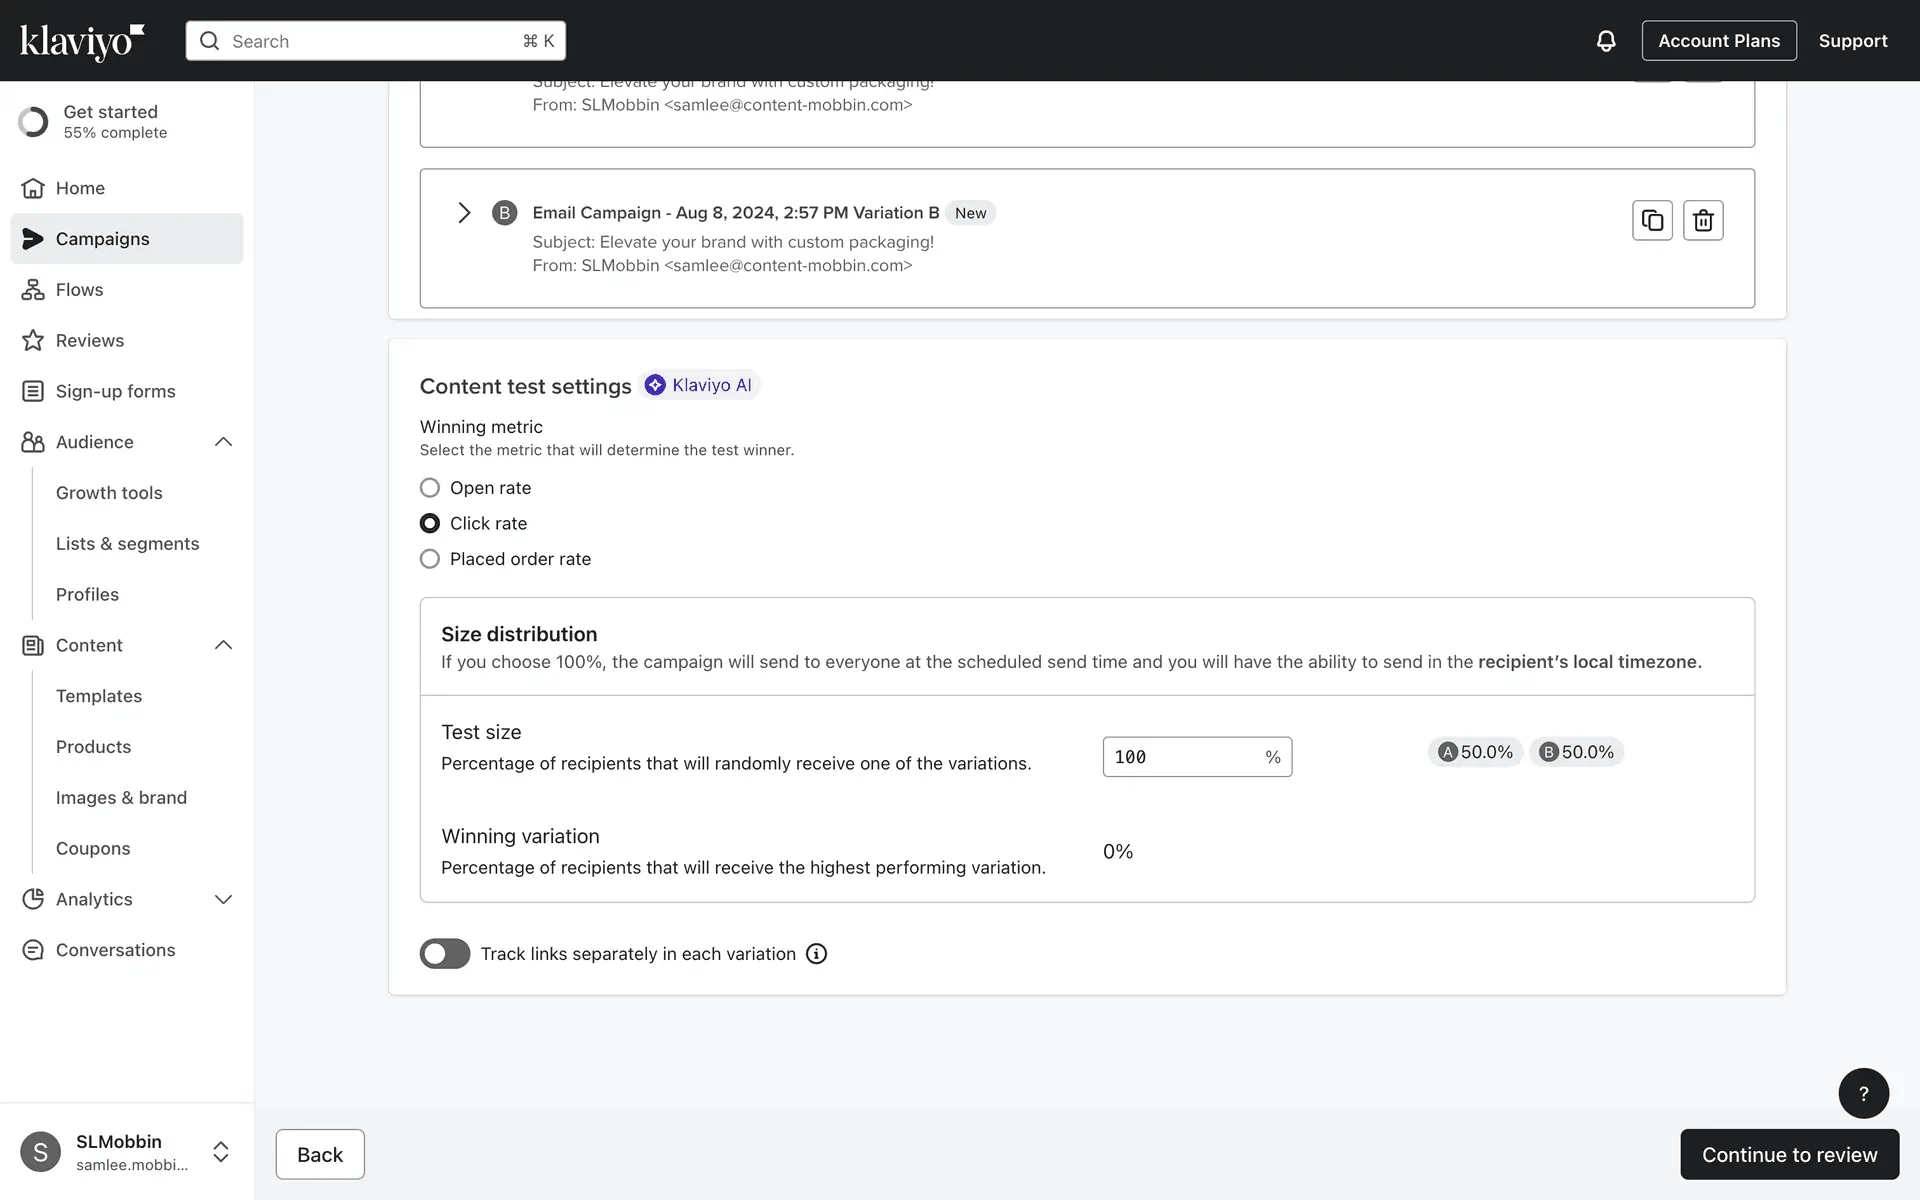1920x1200 pixels.
Task: Select the Open rate radio button
Action: pyautogui.click(x=430, y=488)
